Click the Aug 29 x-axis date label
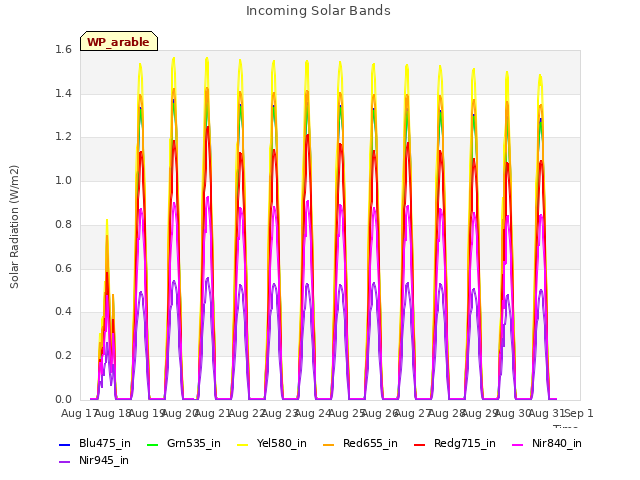The width and height of the screenshot is (640, 480). point(480,414)
